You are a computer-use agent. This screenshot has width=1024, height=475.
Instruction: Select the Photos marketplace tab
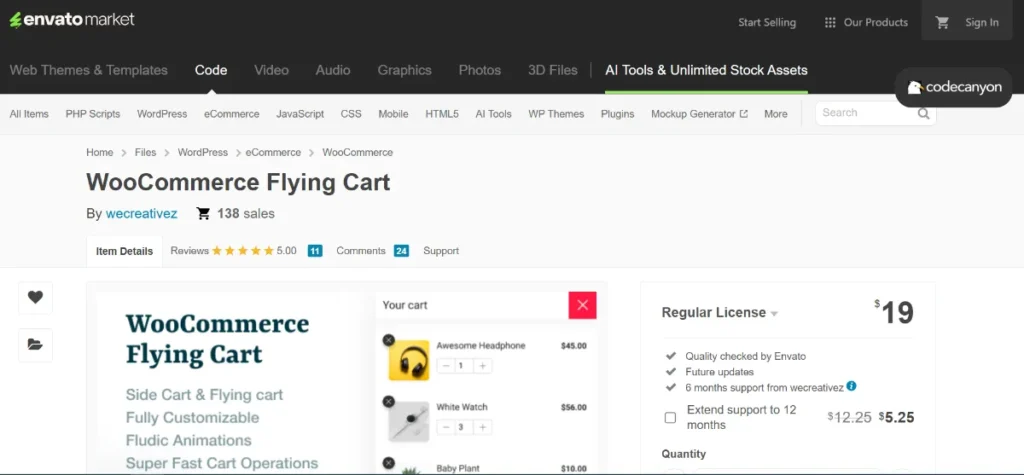click(480, 70)
